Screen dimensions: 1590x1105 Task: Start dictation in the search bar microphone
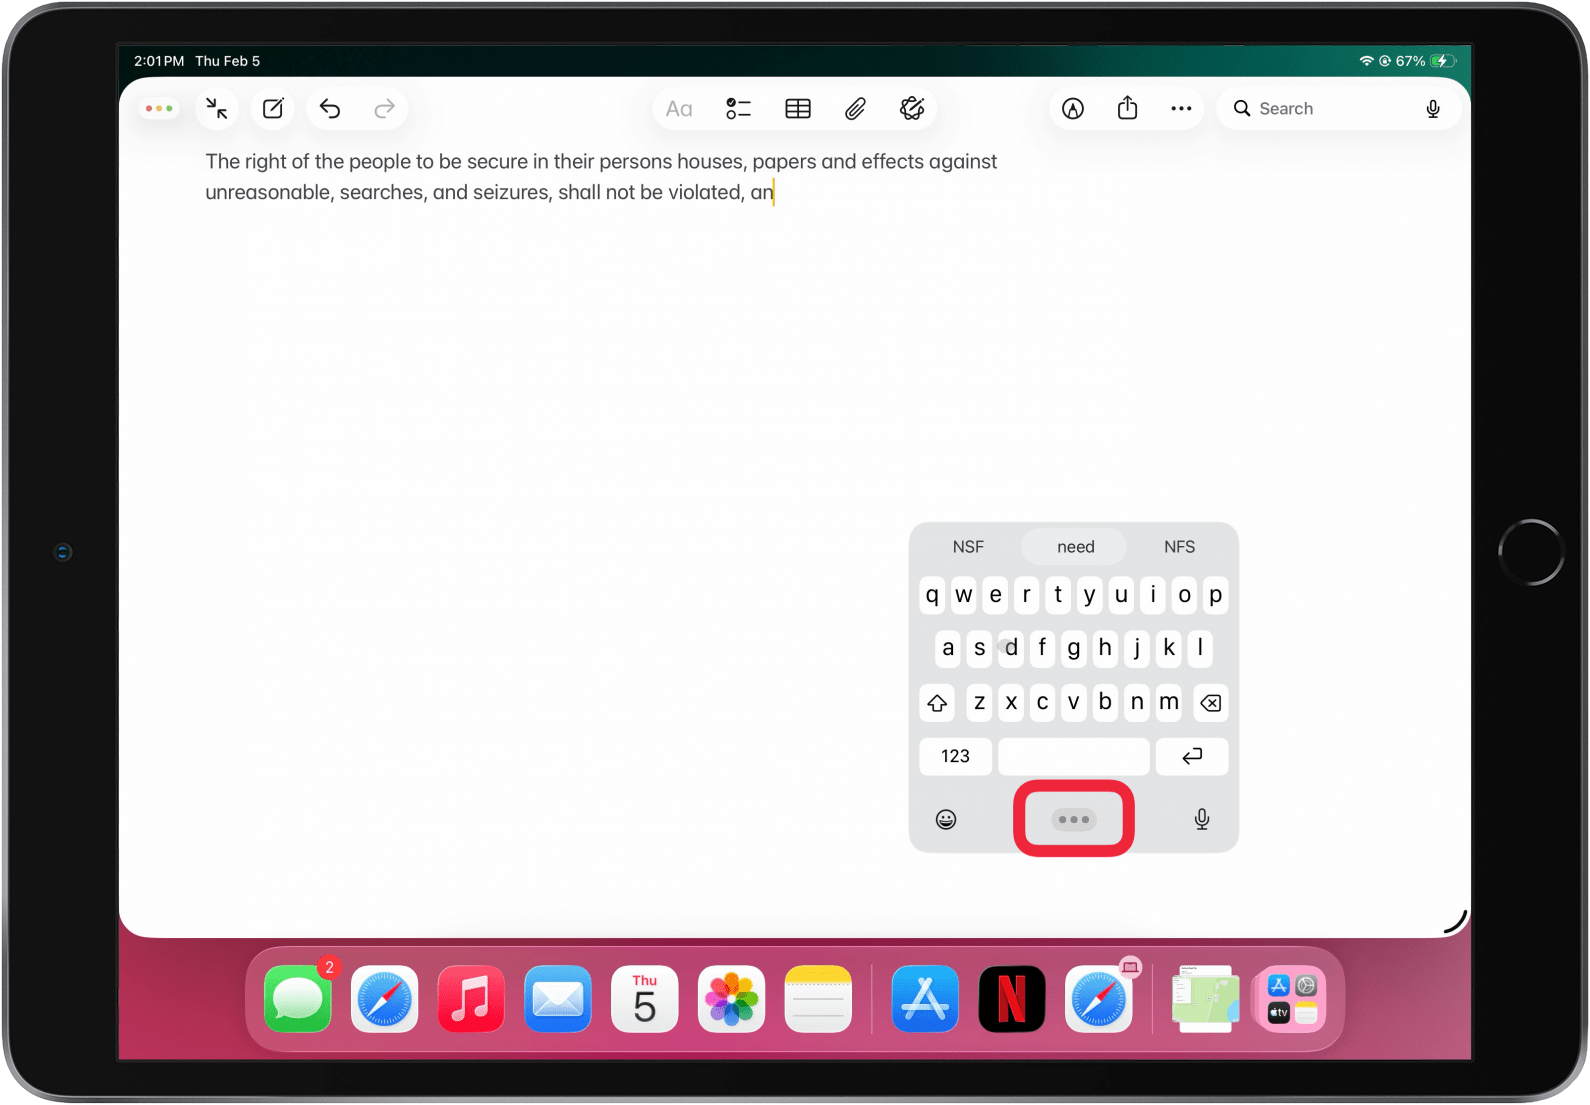coord(1433,108)
